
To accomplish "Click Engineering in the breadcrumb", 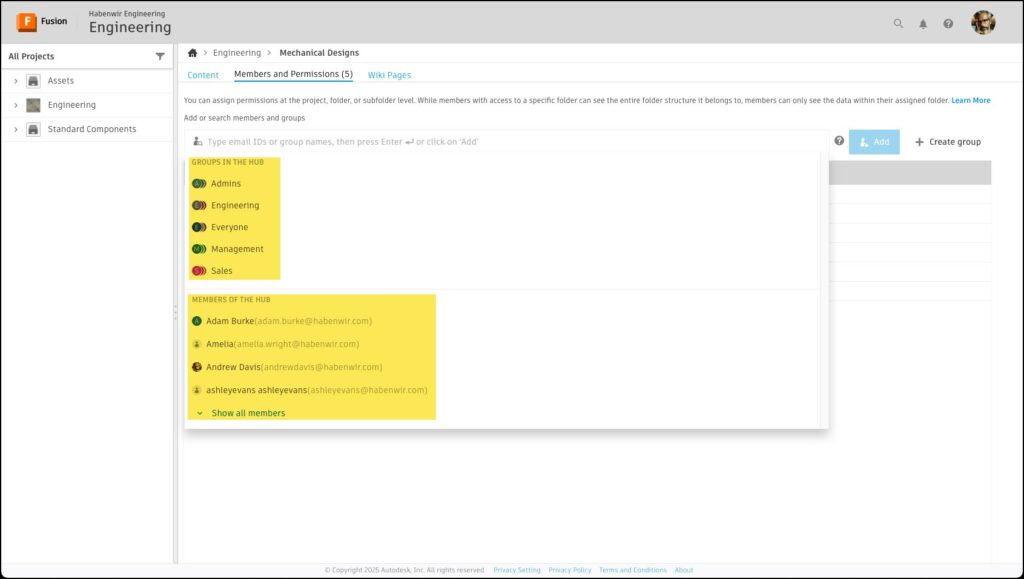I will point(236,53).
